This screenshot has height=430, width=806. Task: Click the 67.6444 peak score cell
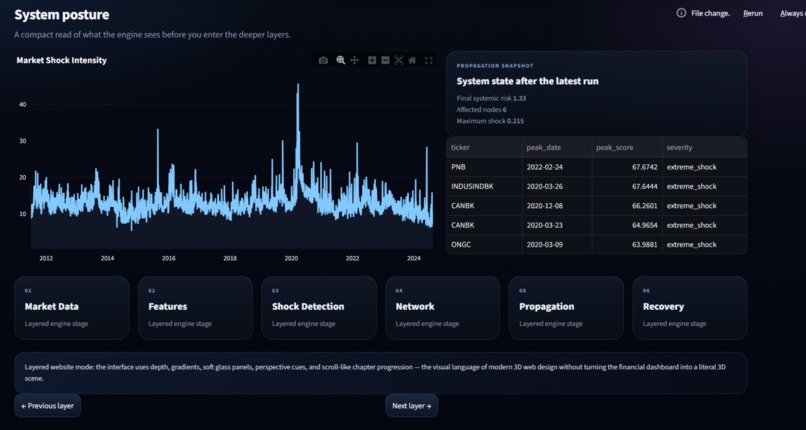point(627,186)
